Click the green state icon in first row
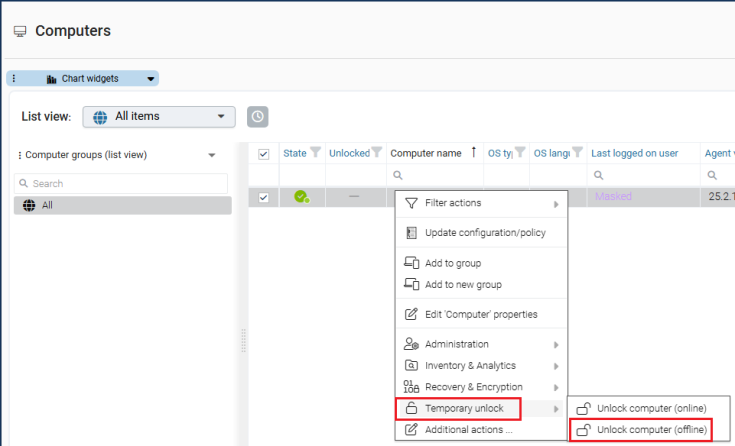735x446 pixels. (x=300, y=197)
